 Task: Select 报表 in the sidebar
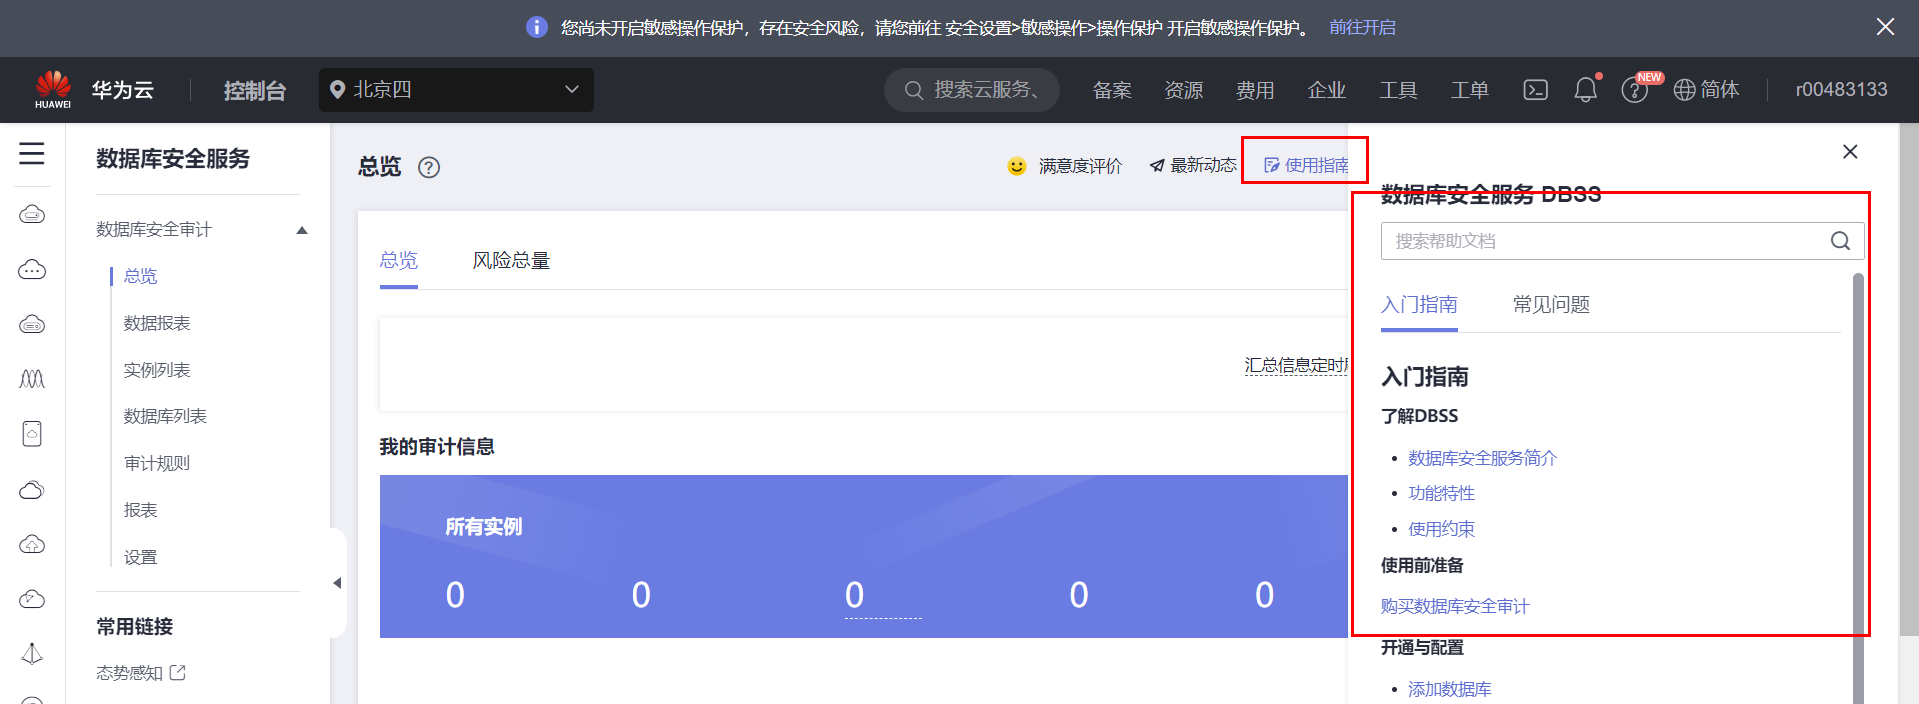tap(140, 510)
